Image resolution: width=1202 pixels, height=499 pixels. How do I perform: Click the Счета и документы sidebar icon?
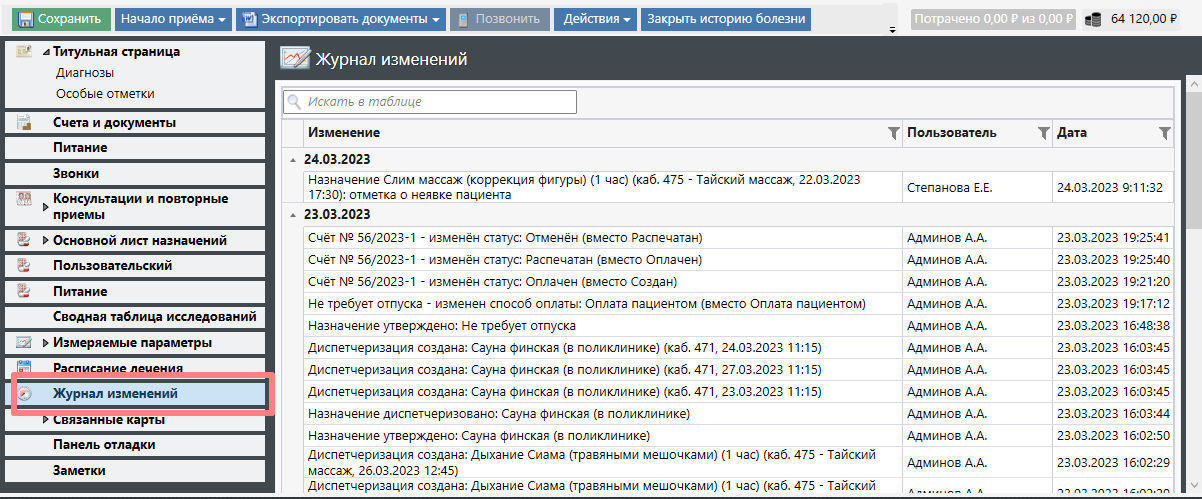point(25,123)
